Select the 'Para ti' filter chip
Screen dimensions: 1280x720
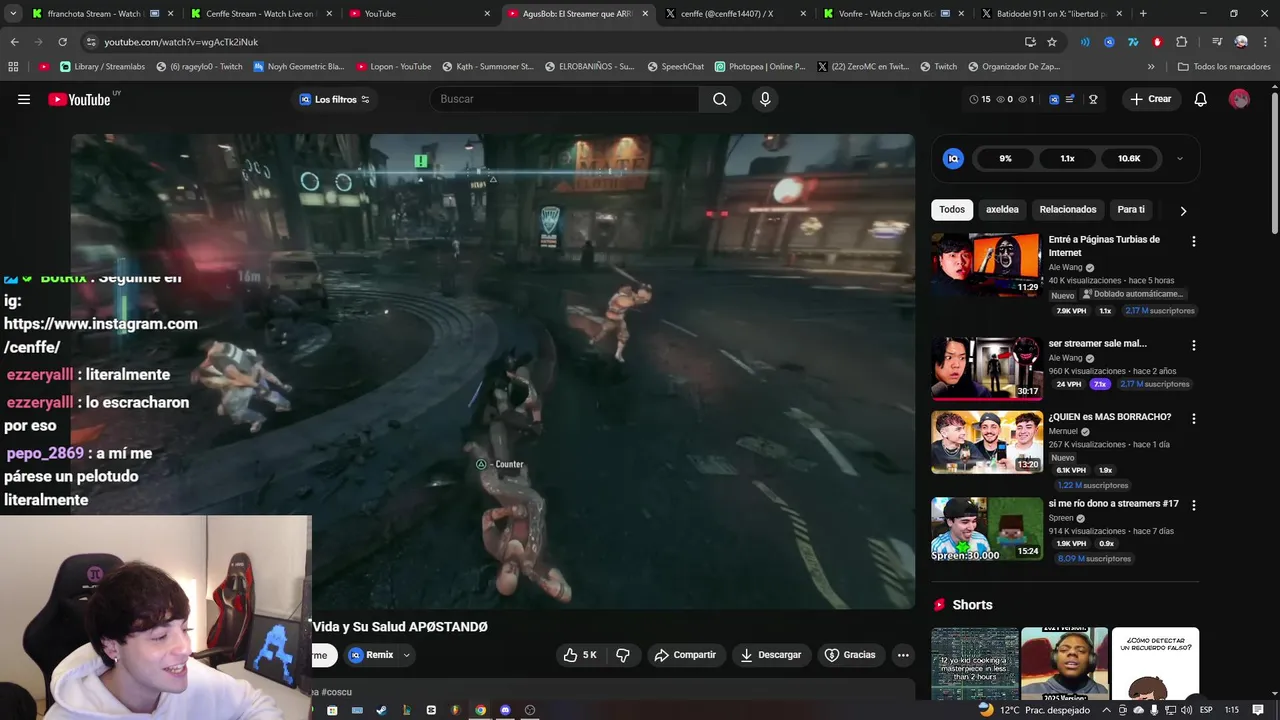pos(1131,210)
